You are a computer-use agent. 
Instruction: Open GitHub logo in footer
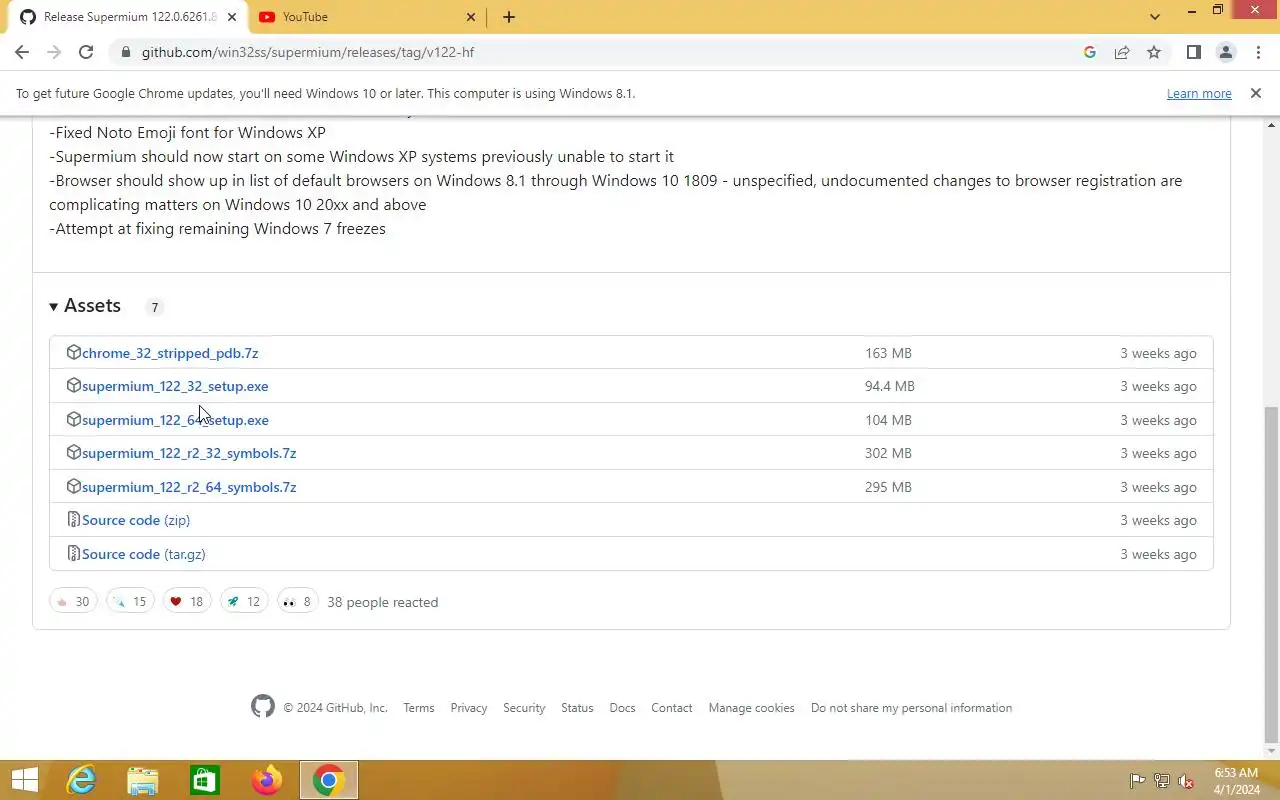[263, 707]
